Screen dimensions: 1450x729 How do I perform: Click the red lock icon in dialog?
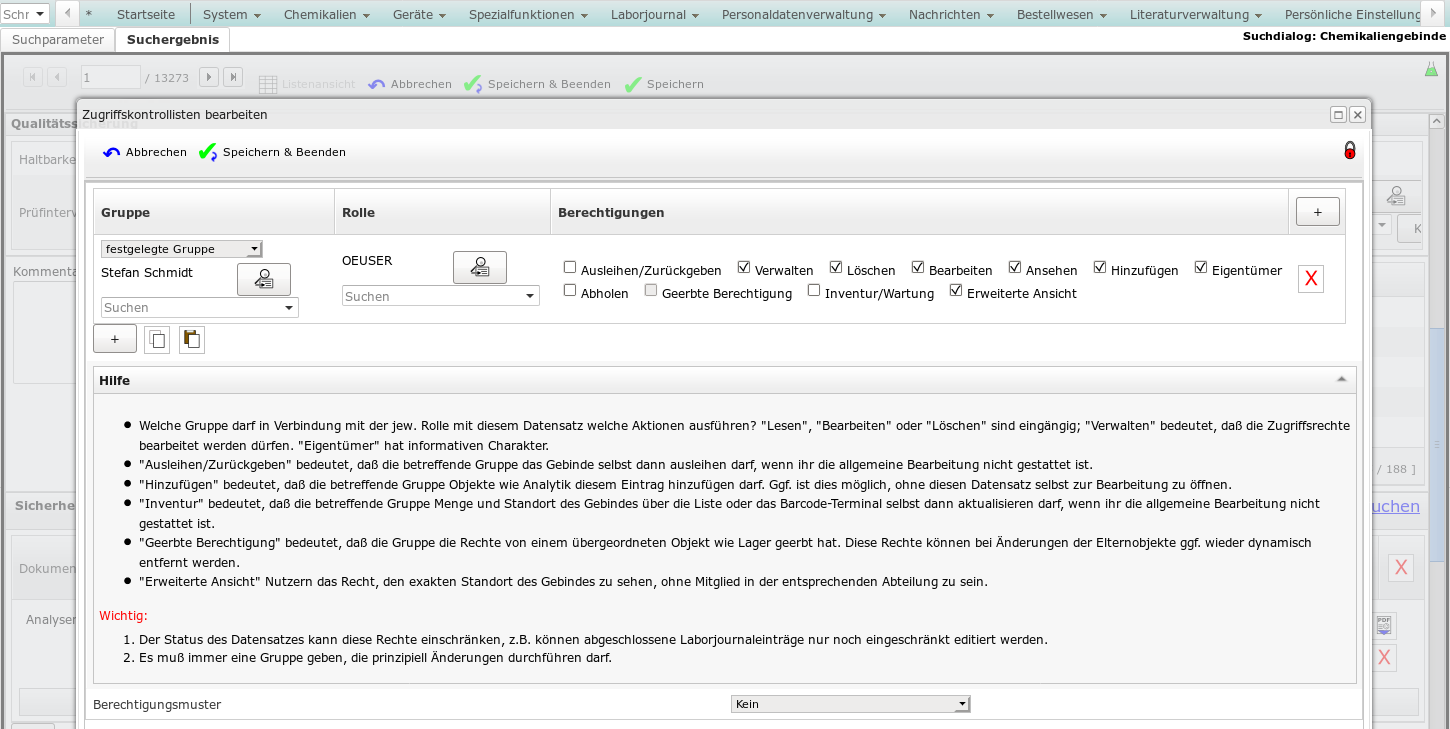coord(1349,151)
